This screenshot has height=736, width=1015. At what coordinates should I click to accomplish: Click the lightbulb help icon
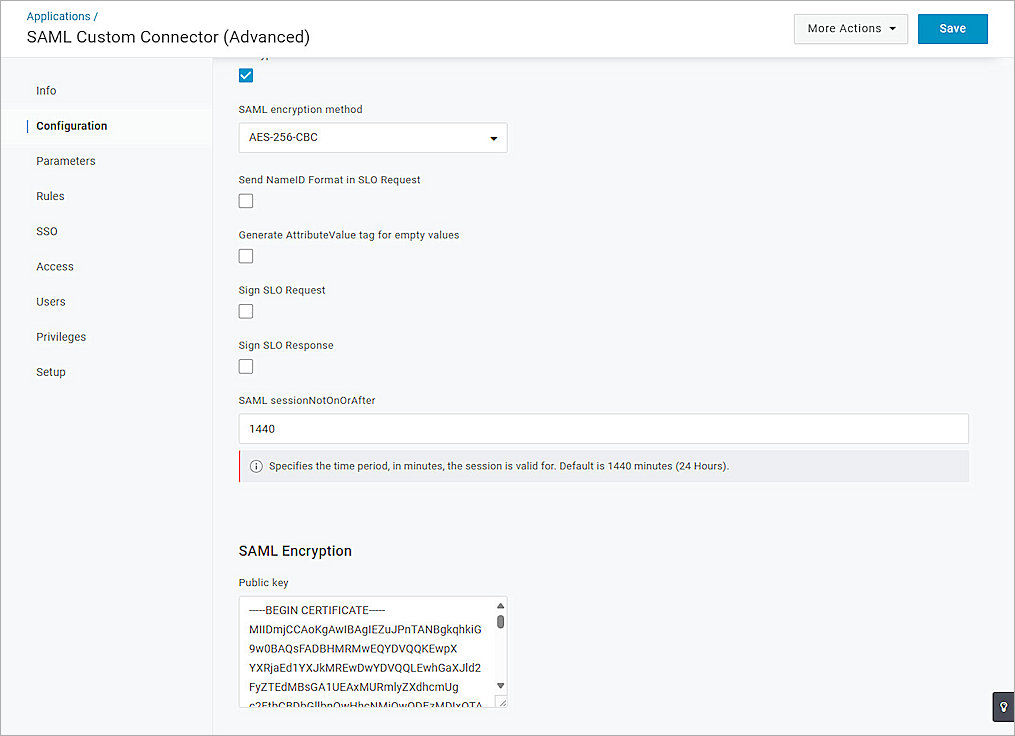(x=1002, y=707)
